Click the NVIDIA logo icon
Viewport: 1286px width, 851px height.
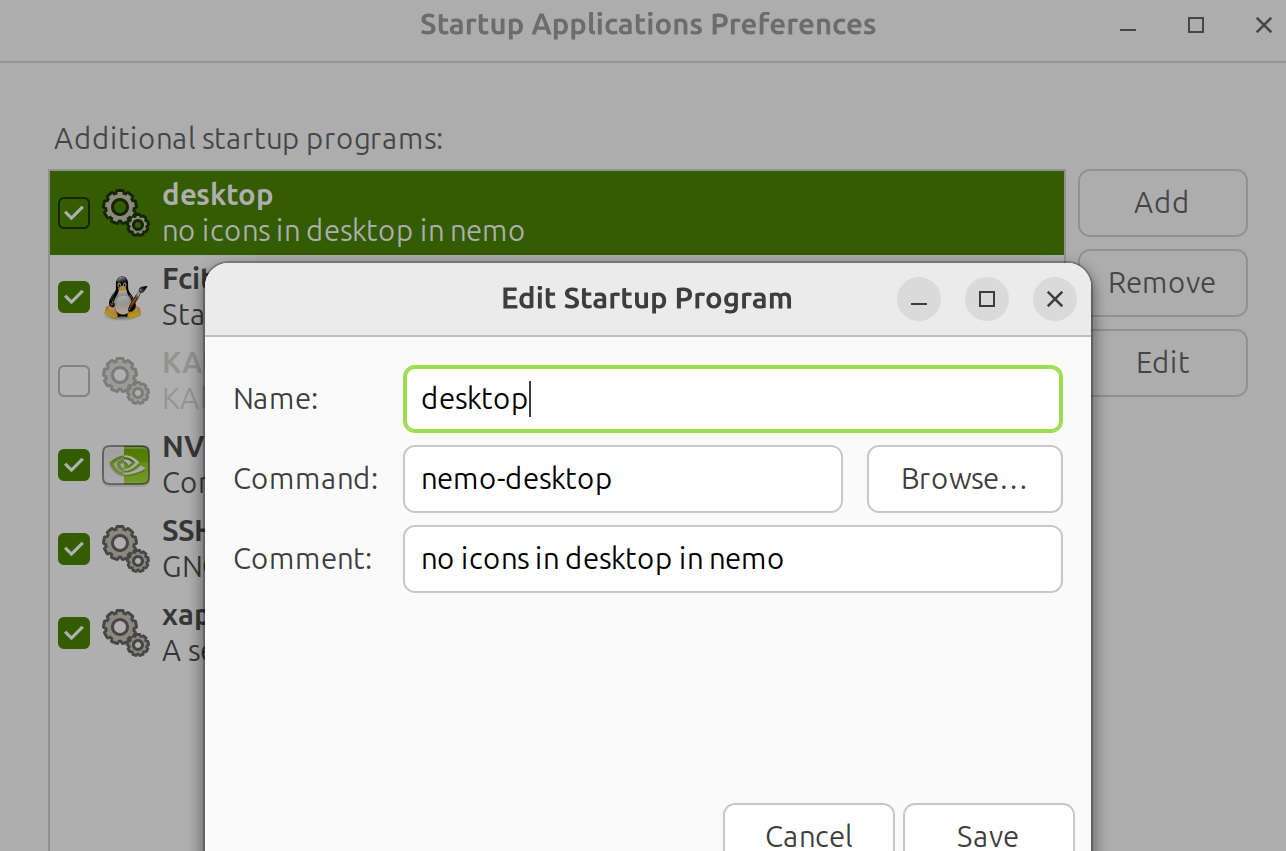pos(125,465)
